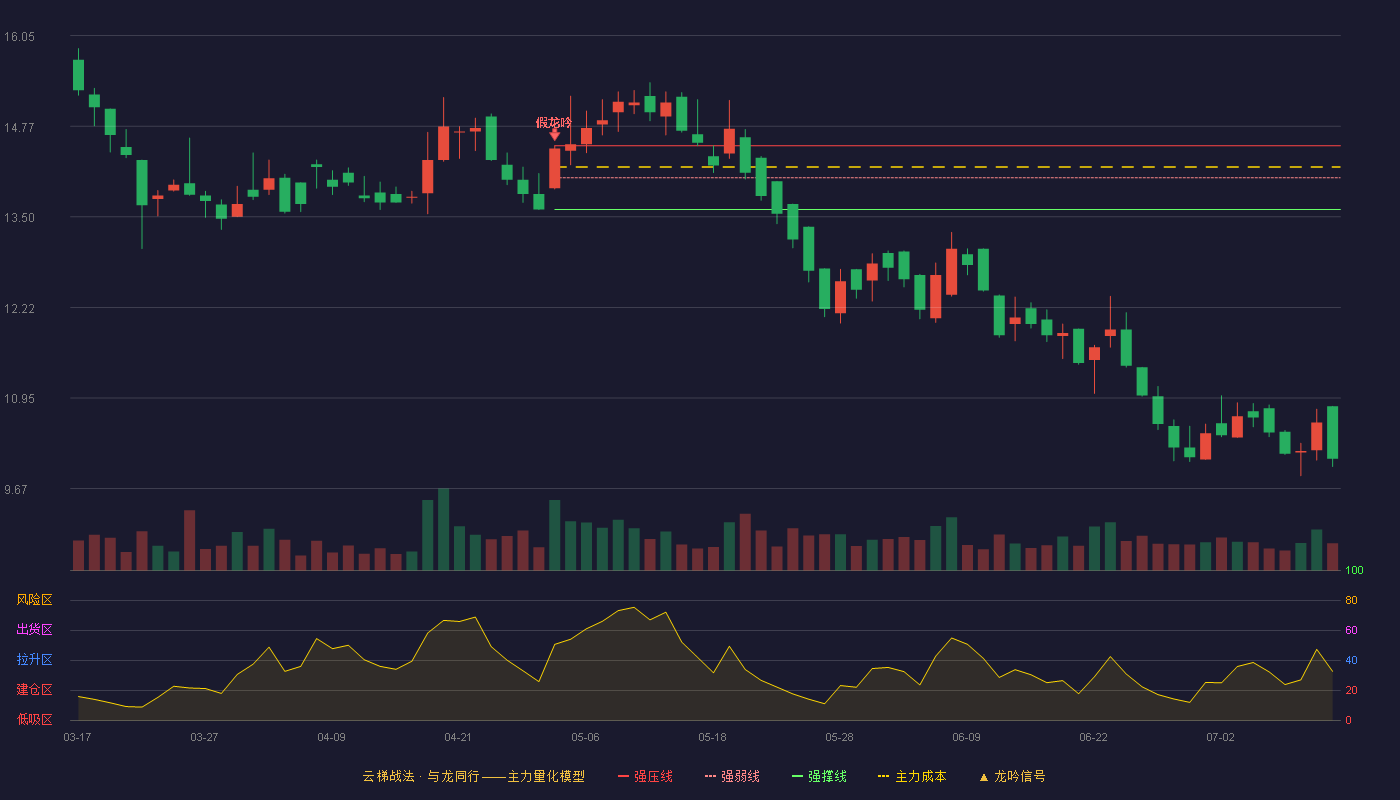Toggle the 龙吟信号 legend label

(x=1020, y=776)
